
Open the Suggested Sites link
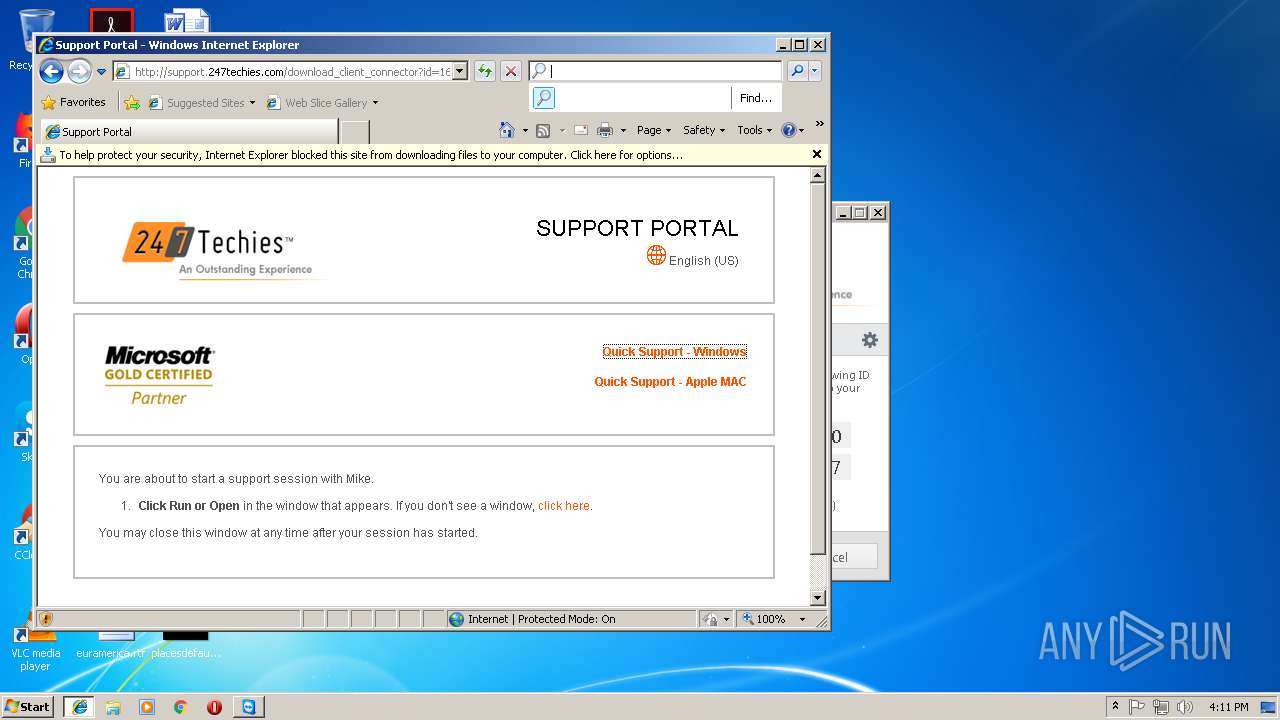pyautogui.click(x=201, y=102)
